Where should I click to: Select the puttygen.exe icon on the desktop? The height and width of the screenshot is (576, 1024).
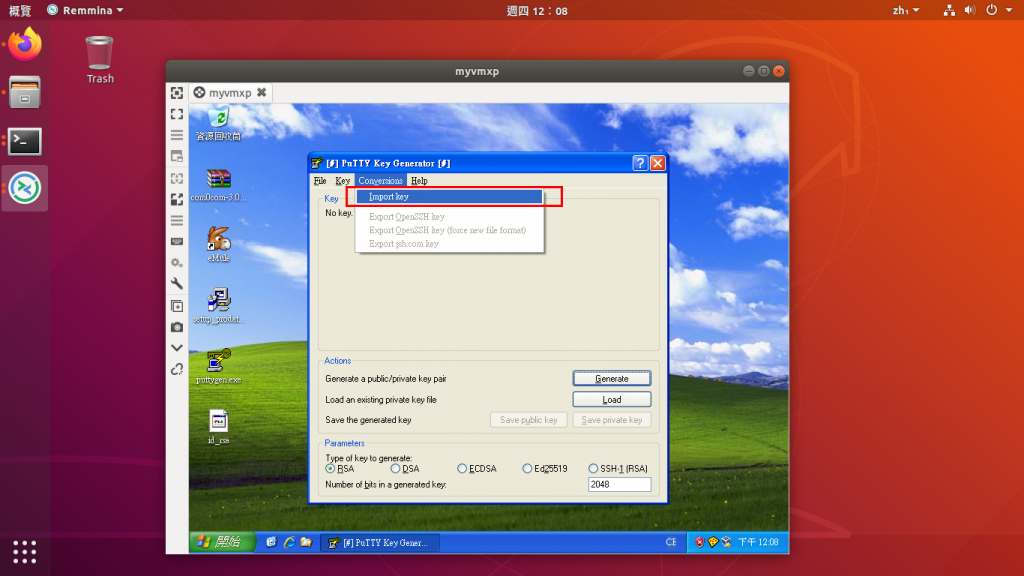[219, 366]
